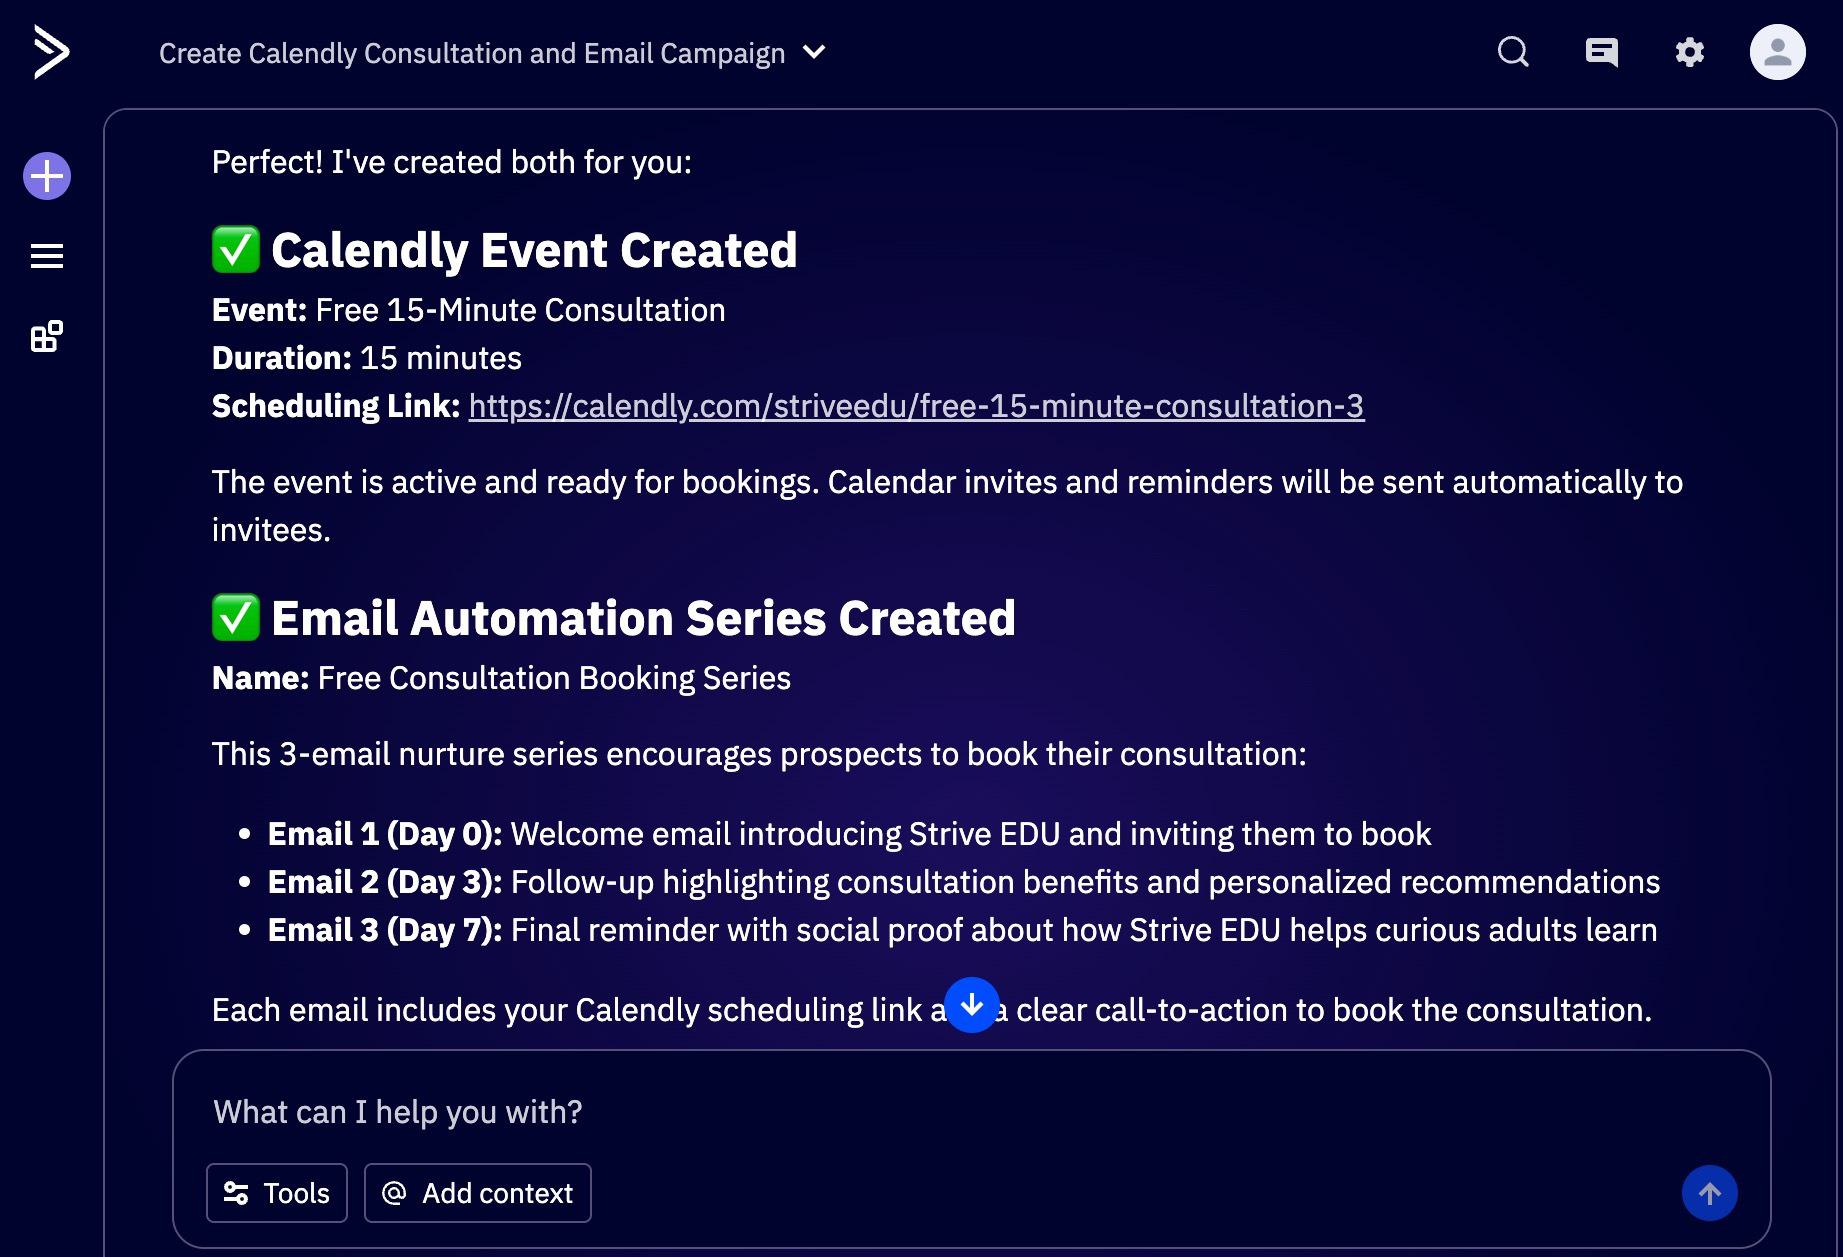Open settings via the gear icon
Image resolution: width=1843 pixels, height=1257 pixels.
(1689, 52)
